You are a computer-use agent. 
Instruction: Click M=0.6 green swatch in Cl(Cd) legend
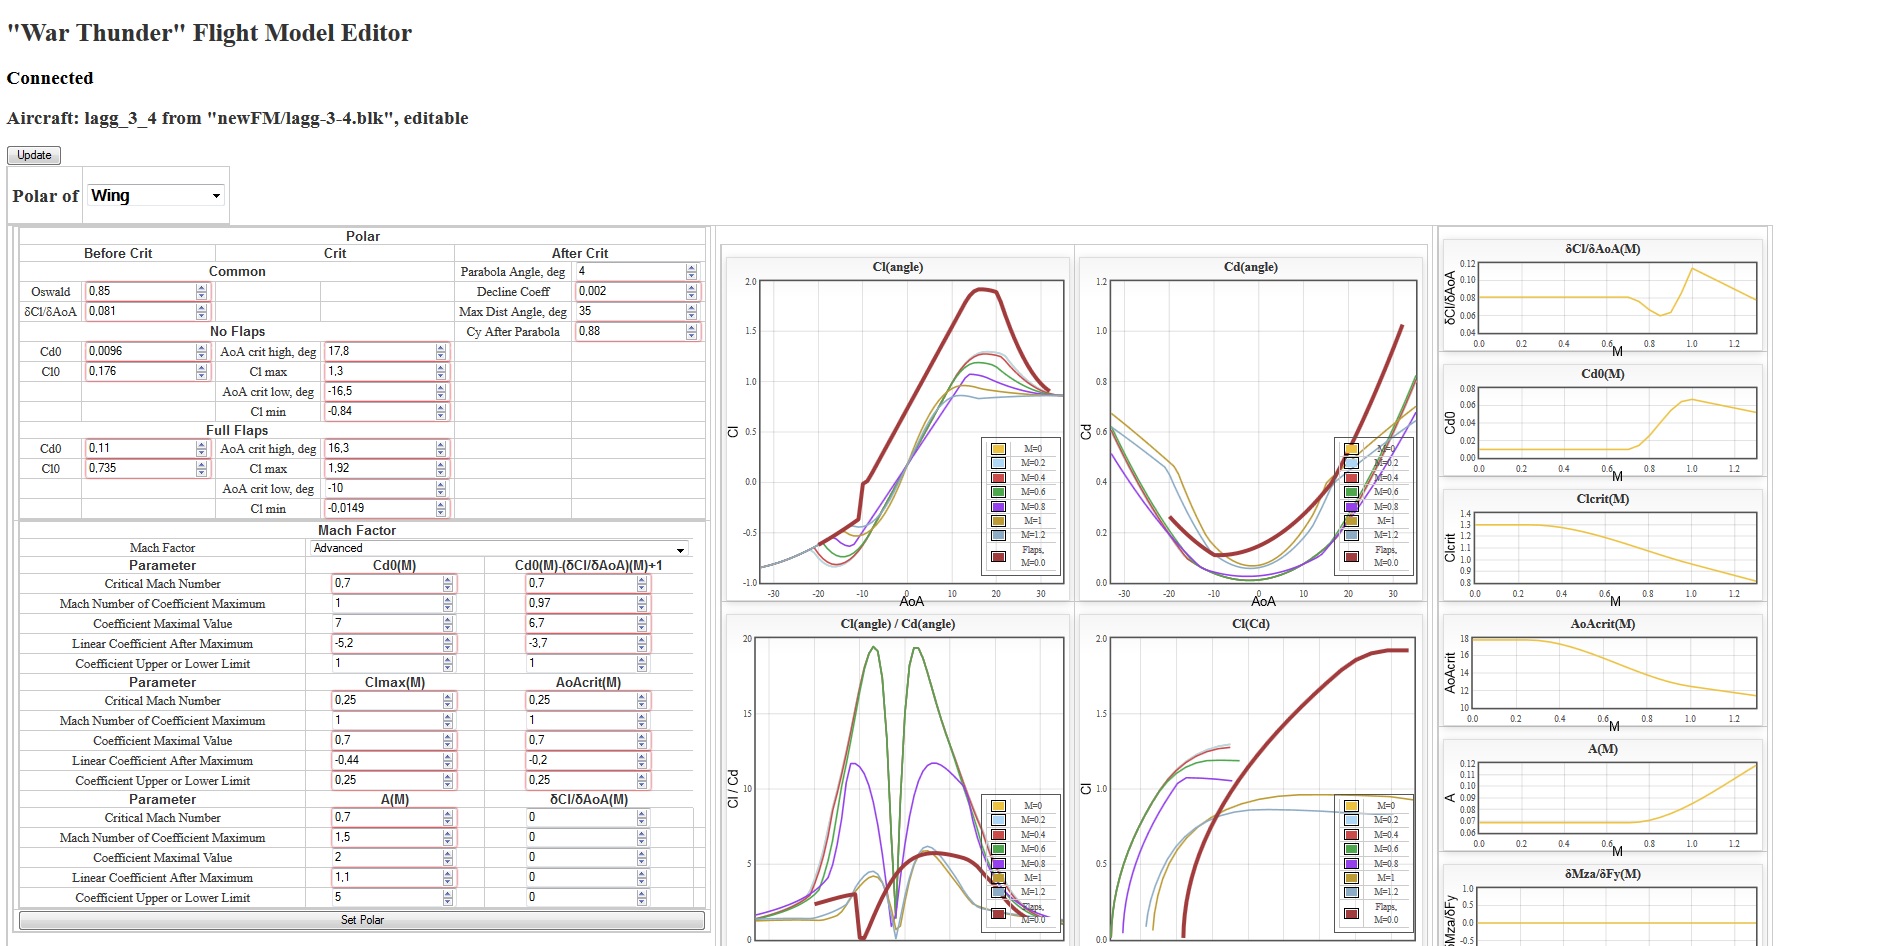1351,849
